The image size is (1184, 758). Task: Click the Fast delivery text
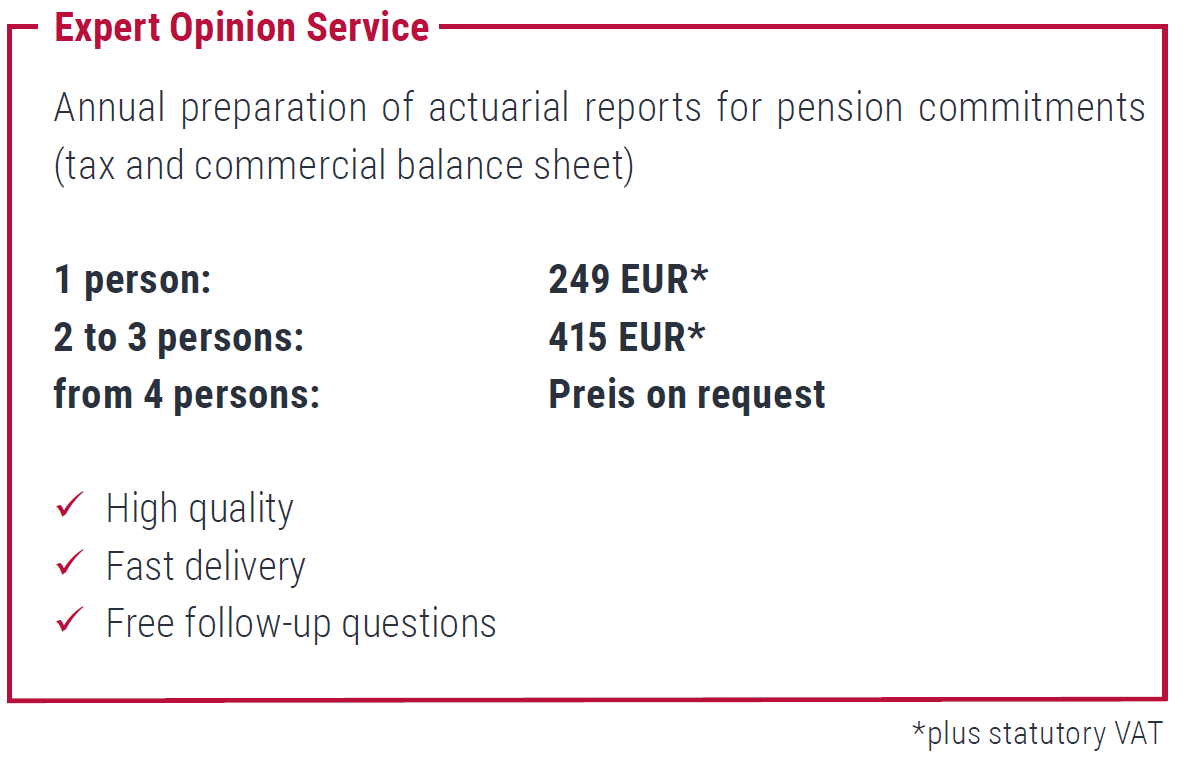pyautogui.click(x=205, y=566)
